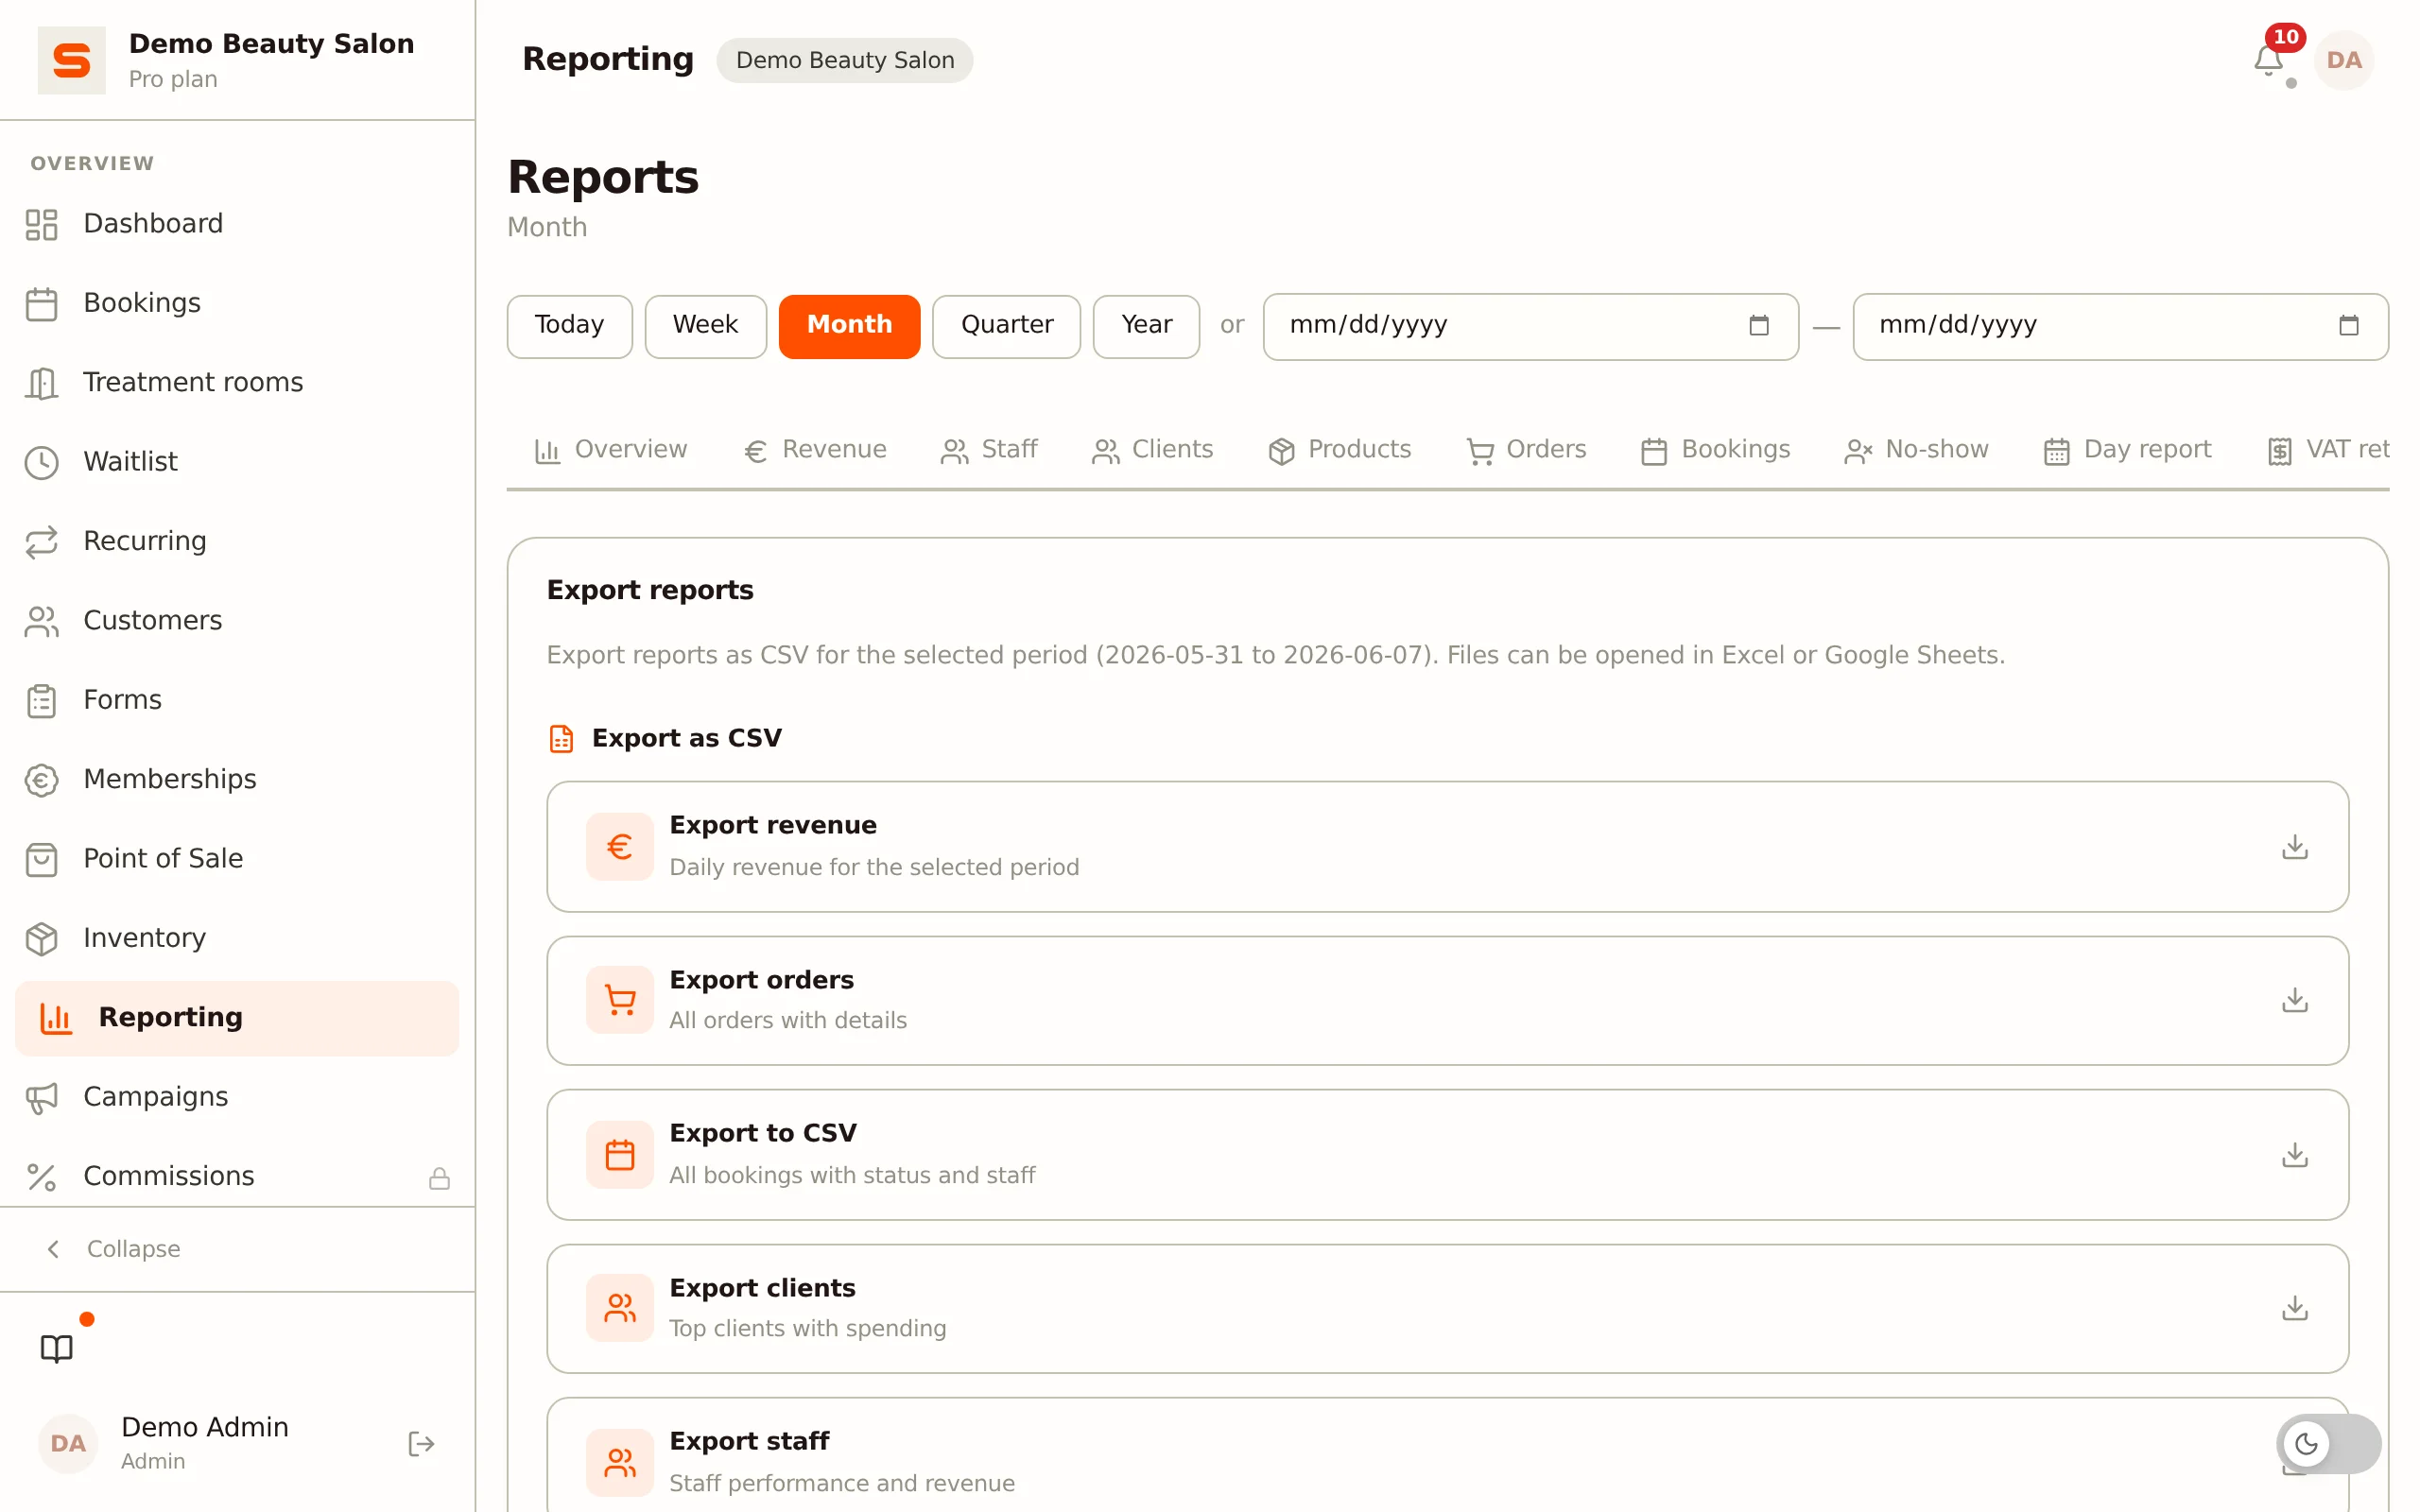Open Treatment rooms in the sidebar
The image size is (2420, 1512).
tap(237, 383)
